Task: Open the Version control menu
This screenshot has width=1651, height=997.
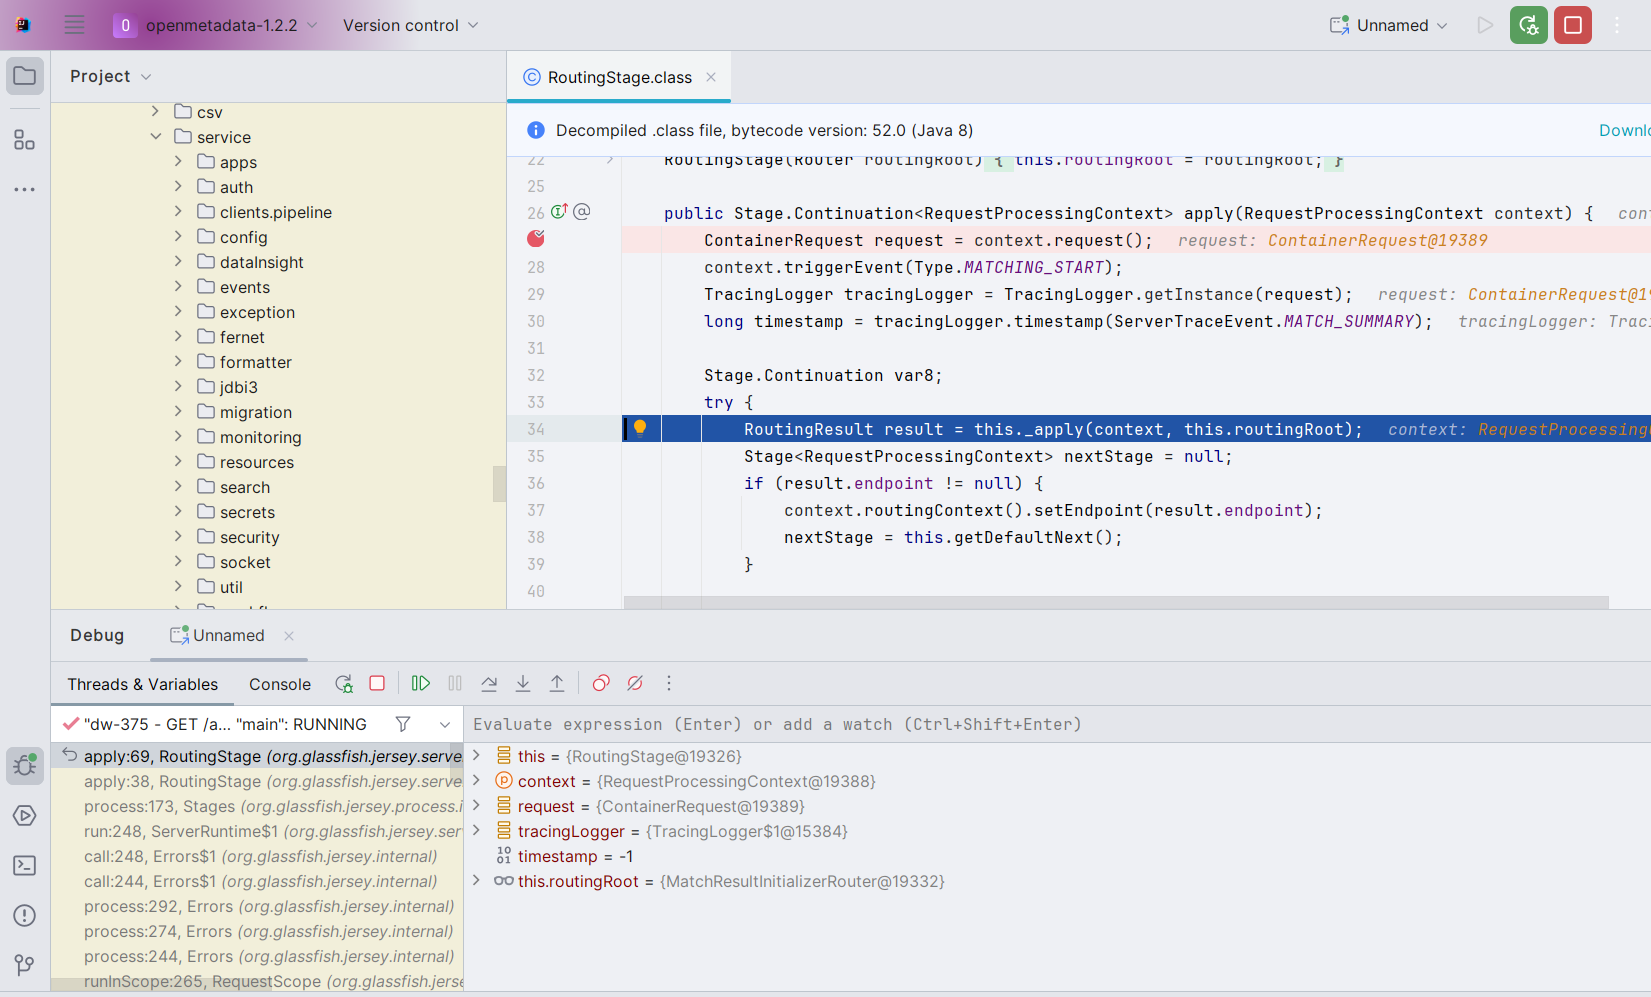Action: click(x=403, y=25)
